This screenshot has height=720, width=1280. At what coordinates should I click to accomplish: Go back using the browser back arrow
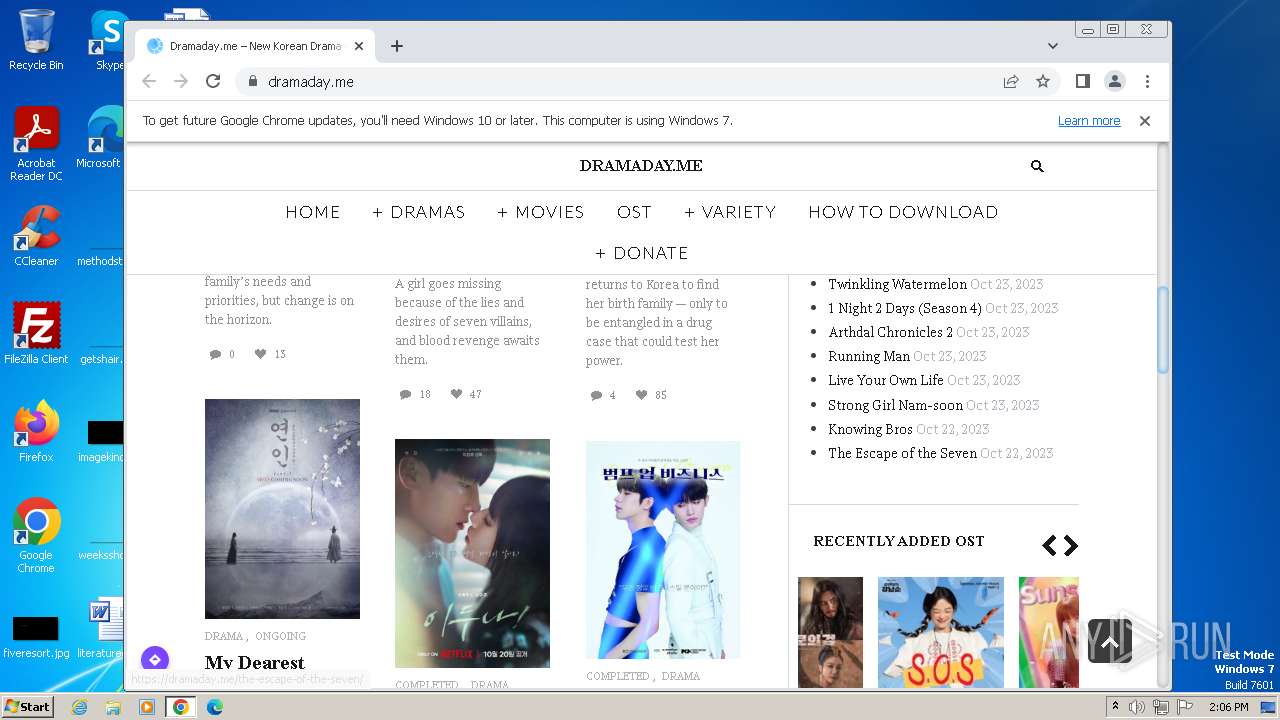click(x=149, y=82)
